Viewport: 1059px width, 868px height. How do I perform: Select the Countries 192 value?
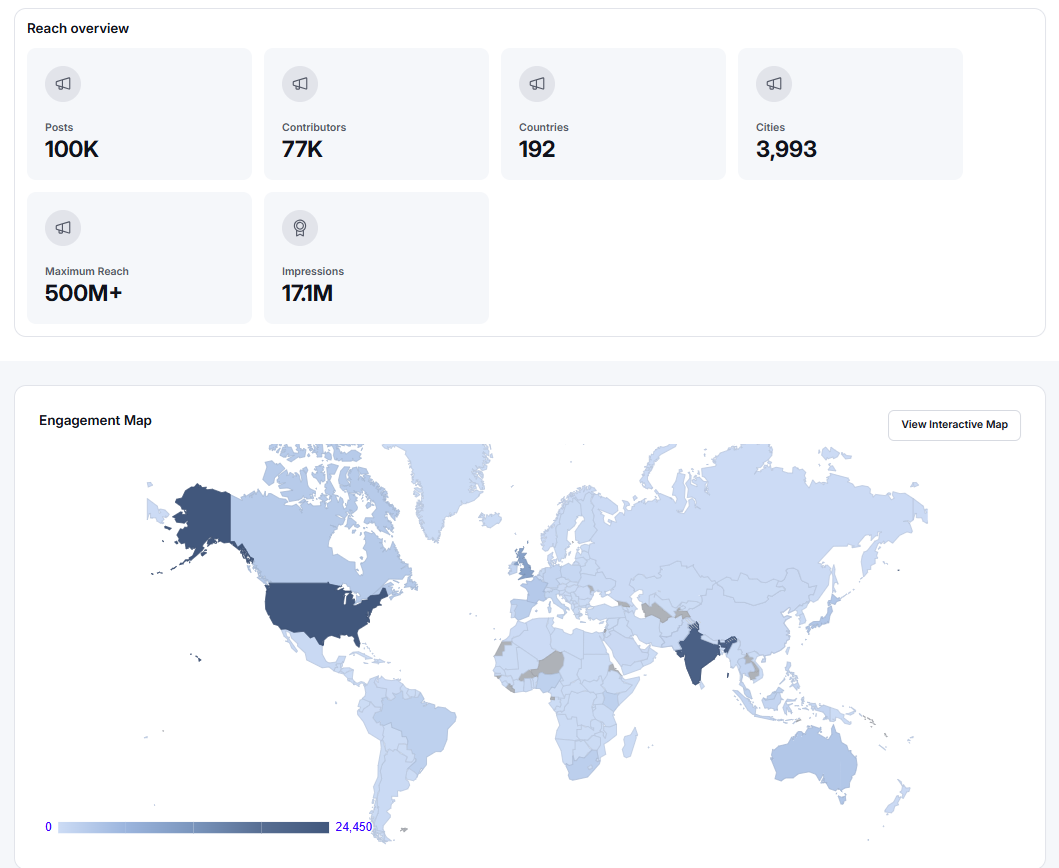click(x=537, y=149)
